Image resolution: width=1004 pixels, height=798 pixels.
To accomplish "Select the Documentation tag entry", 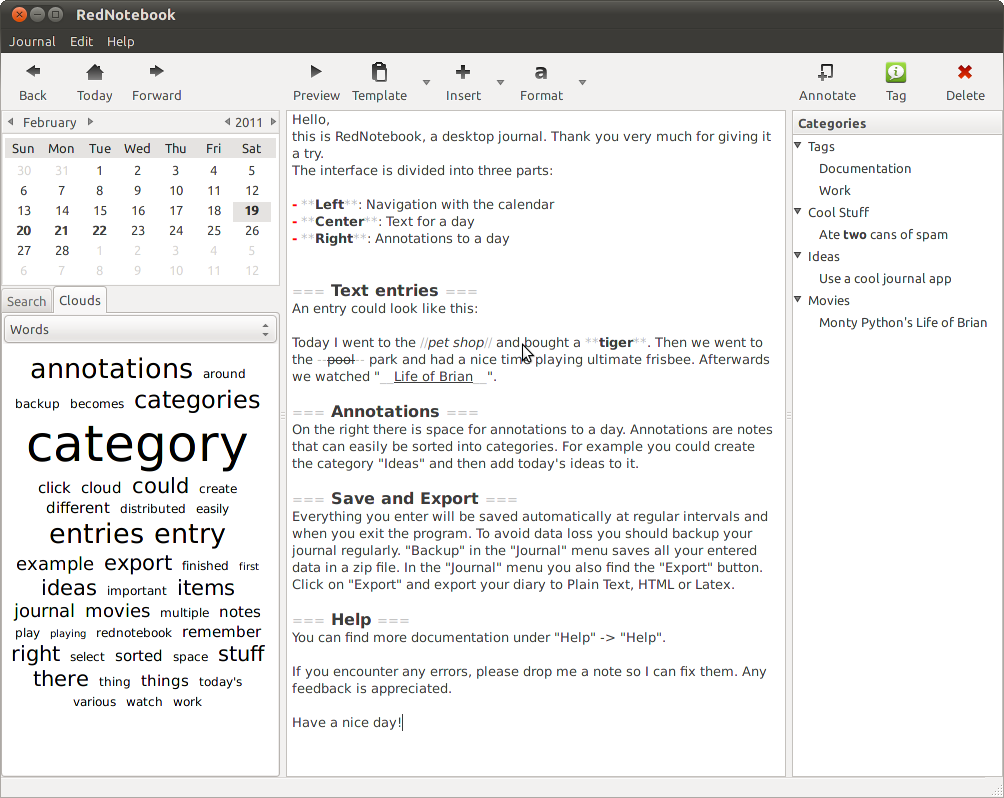I will tap(864, 168).
